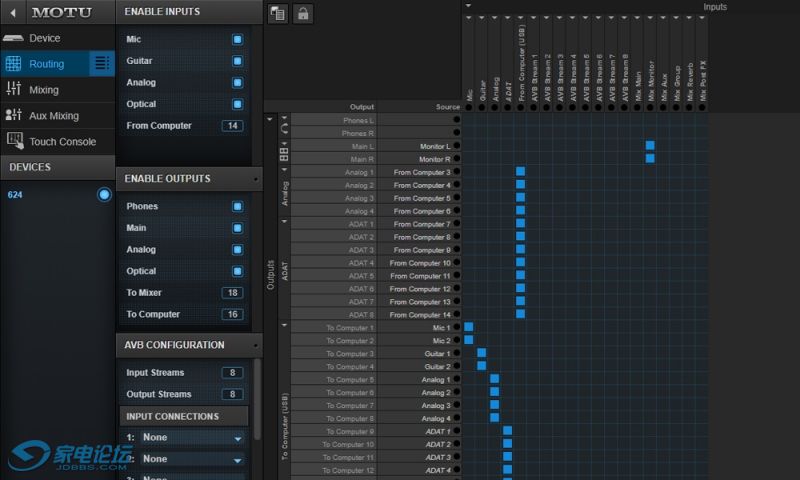Viewport: 800px width, 480px height.
Task: Click the sidebar toggle icon beside the lock
Action: click(x=278, y=13)
